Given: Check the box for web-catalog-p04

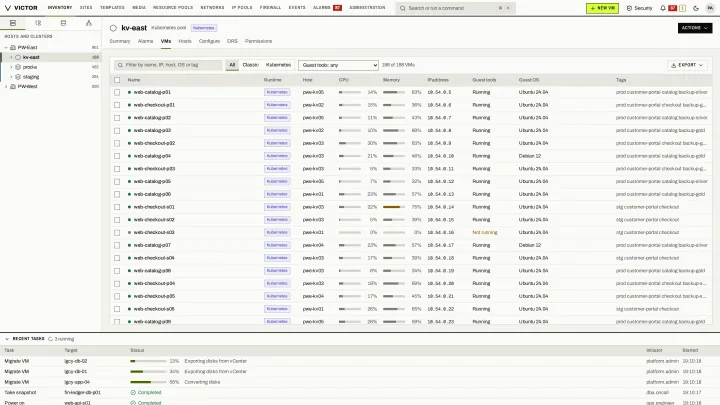Looking at the screenshot, I should pyautogui.click(x=117, y=156).
